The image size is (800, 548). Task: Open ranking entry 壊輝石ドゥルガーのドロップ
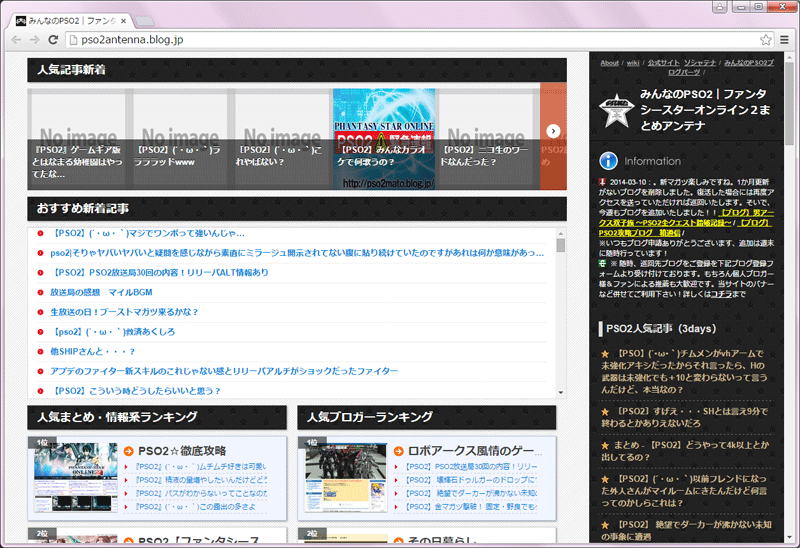point(471,480)
